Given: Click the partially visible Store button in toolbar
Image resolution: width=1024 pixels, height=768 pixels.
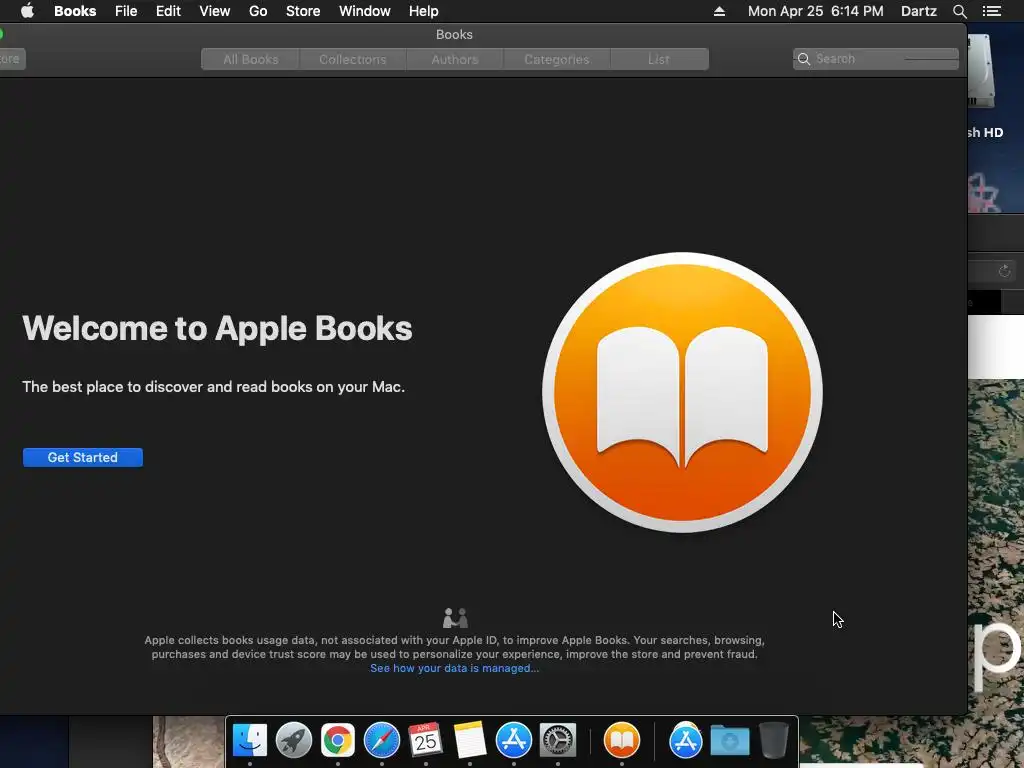Looking at the screenshot, I should pyautogui.click(x=12, y=59).
